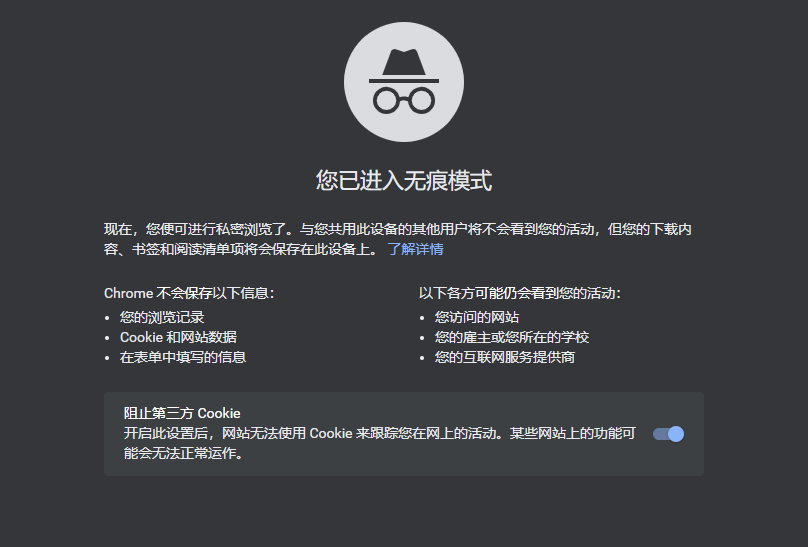Click the bullet 您的互联网服务提供商
This screenshot has width=808, height=547.
(504, 357)
